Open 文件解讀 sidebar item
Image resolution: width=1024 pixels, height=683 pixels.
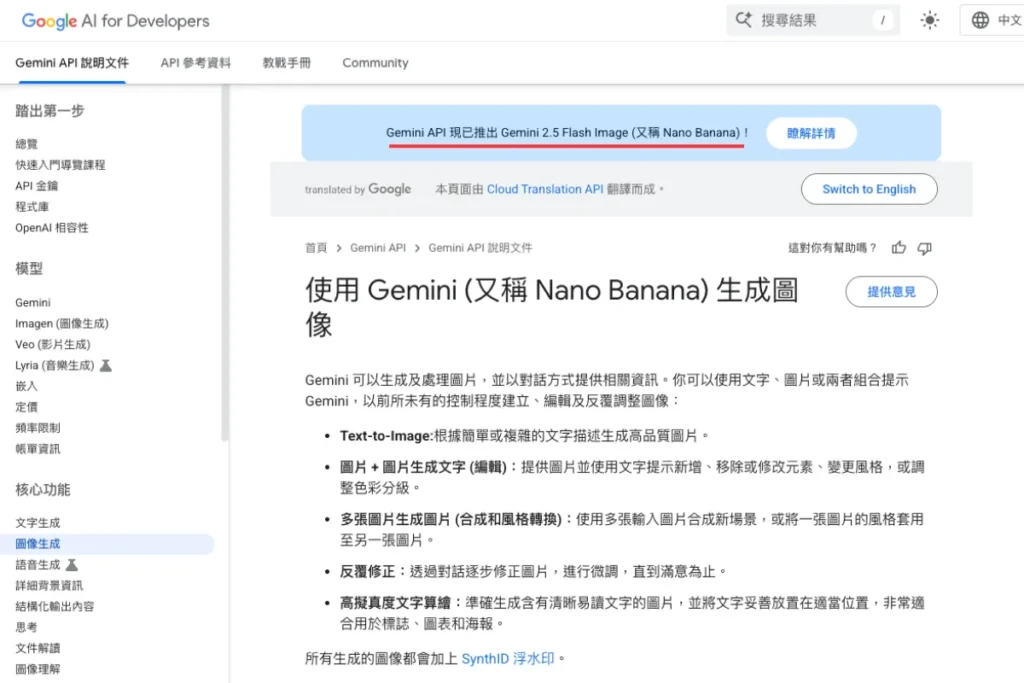click(x=38, y=648)
